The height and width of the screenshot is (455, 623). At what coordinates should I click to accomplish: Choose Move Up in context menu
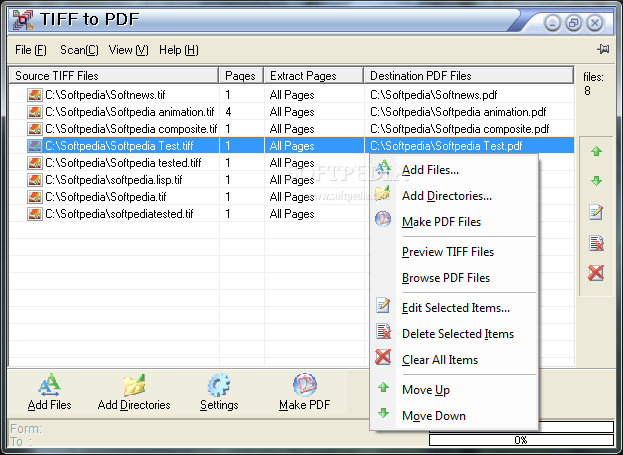click(454, 390)
